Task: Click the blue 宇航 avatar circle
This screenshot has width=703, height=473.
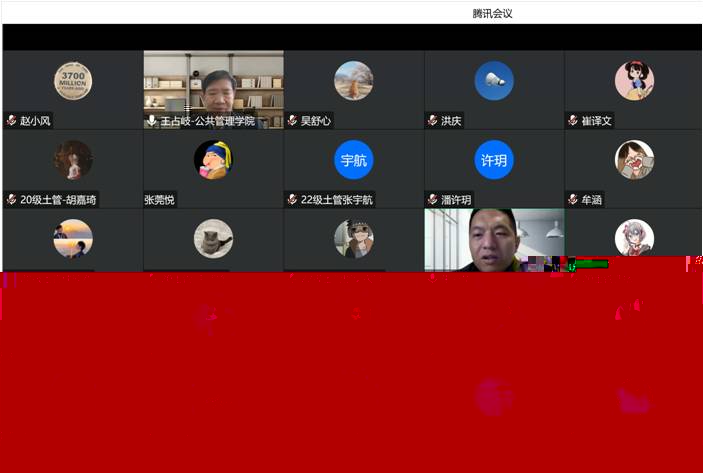Action: [353, 160]
